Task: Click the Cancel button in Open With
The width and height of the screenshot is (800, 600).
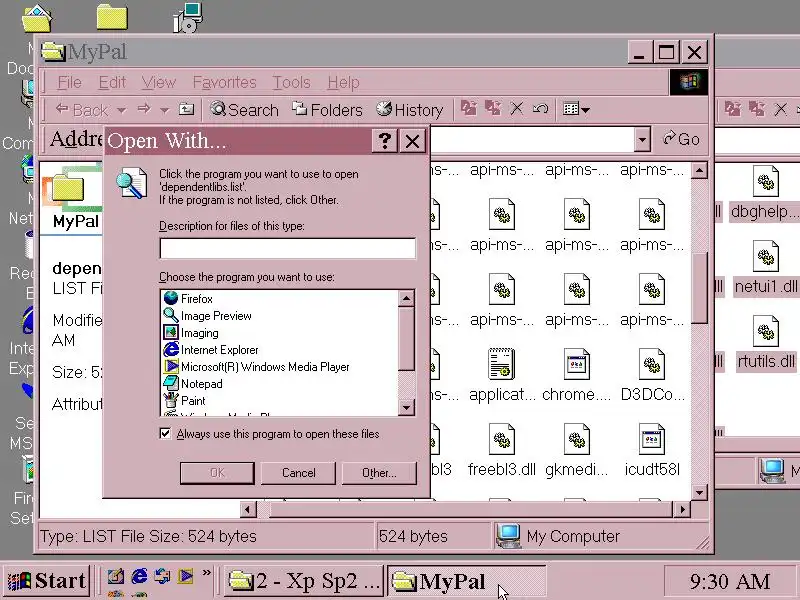Action: pyautogui.click(x=298, y=473)
